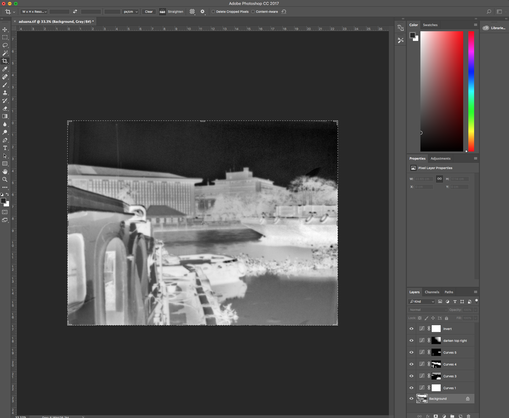Select the Pen tool
509x418 pixels.
[x=5, y=140]
